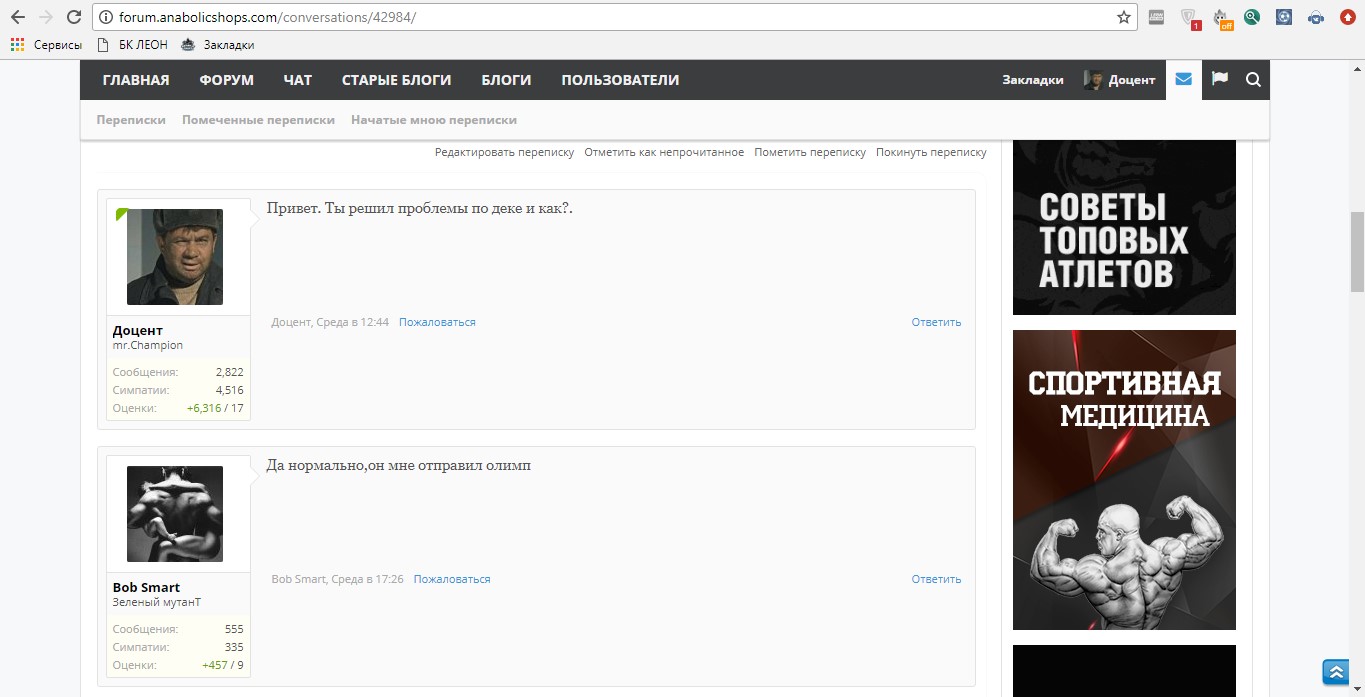This screenshot has height=697, width=1365.
Task: Open the Доцент user account menu
Action: click(1119, 80)
